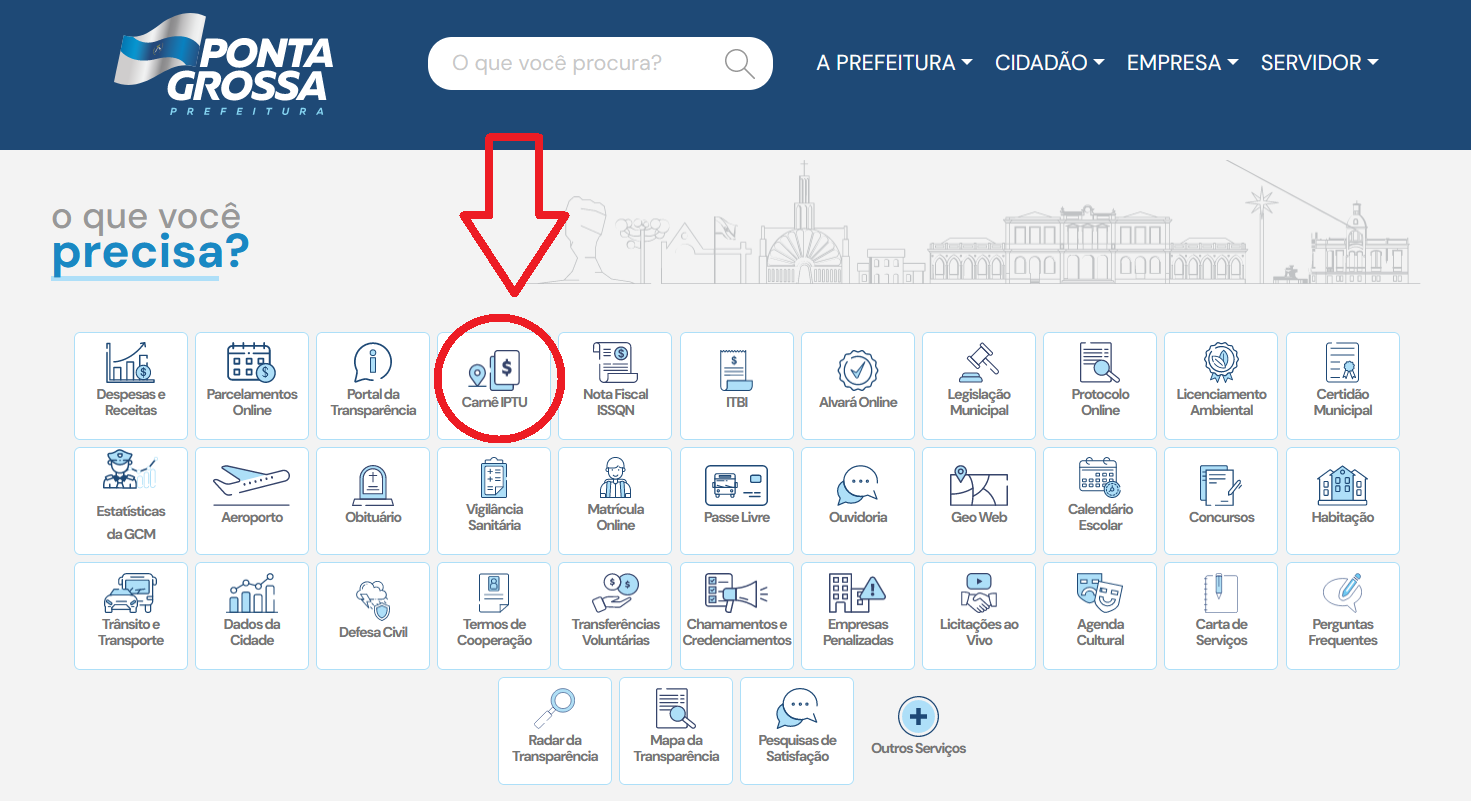Open the Carta de Serviços tile
The width and height of the screenshot is (1471, 801).
(x=1221, y=616)
